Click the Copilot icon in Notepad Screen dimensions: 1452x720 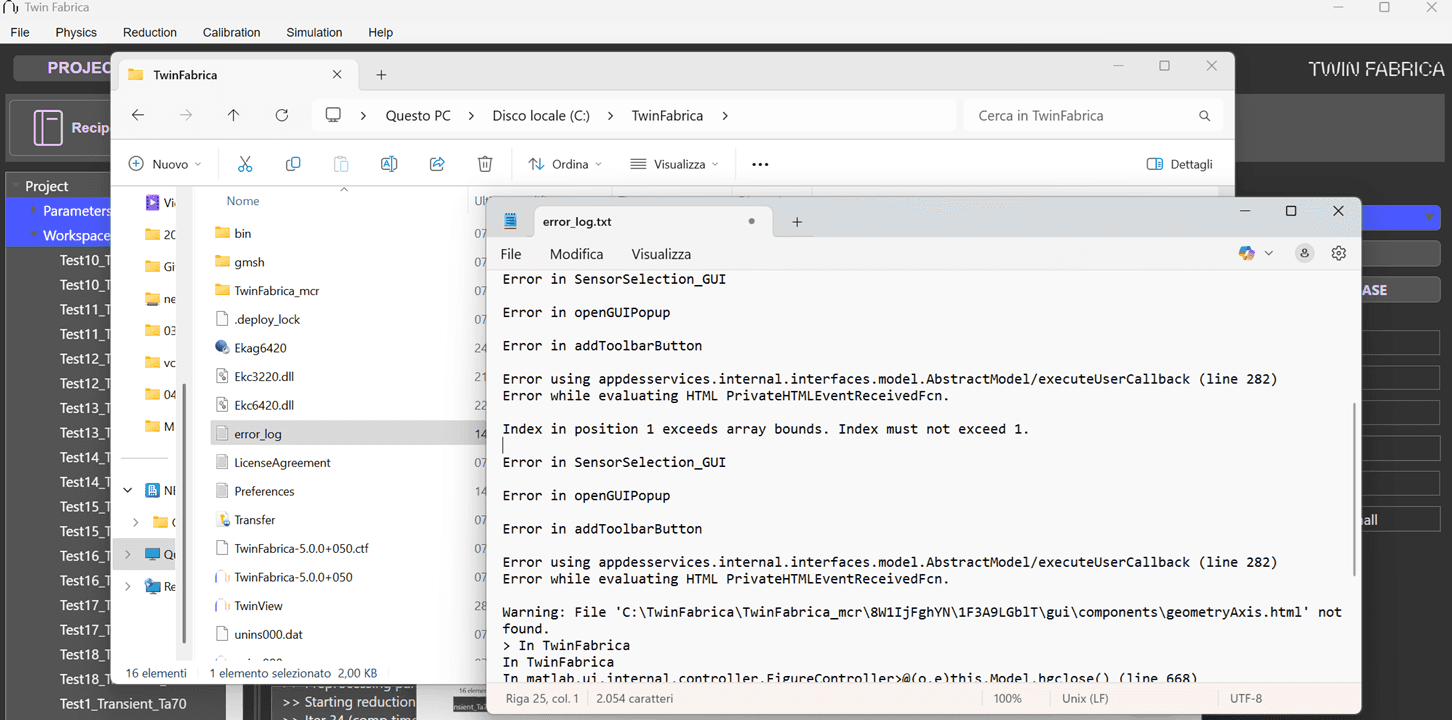[1247, 253]
